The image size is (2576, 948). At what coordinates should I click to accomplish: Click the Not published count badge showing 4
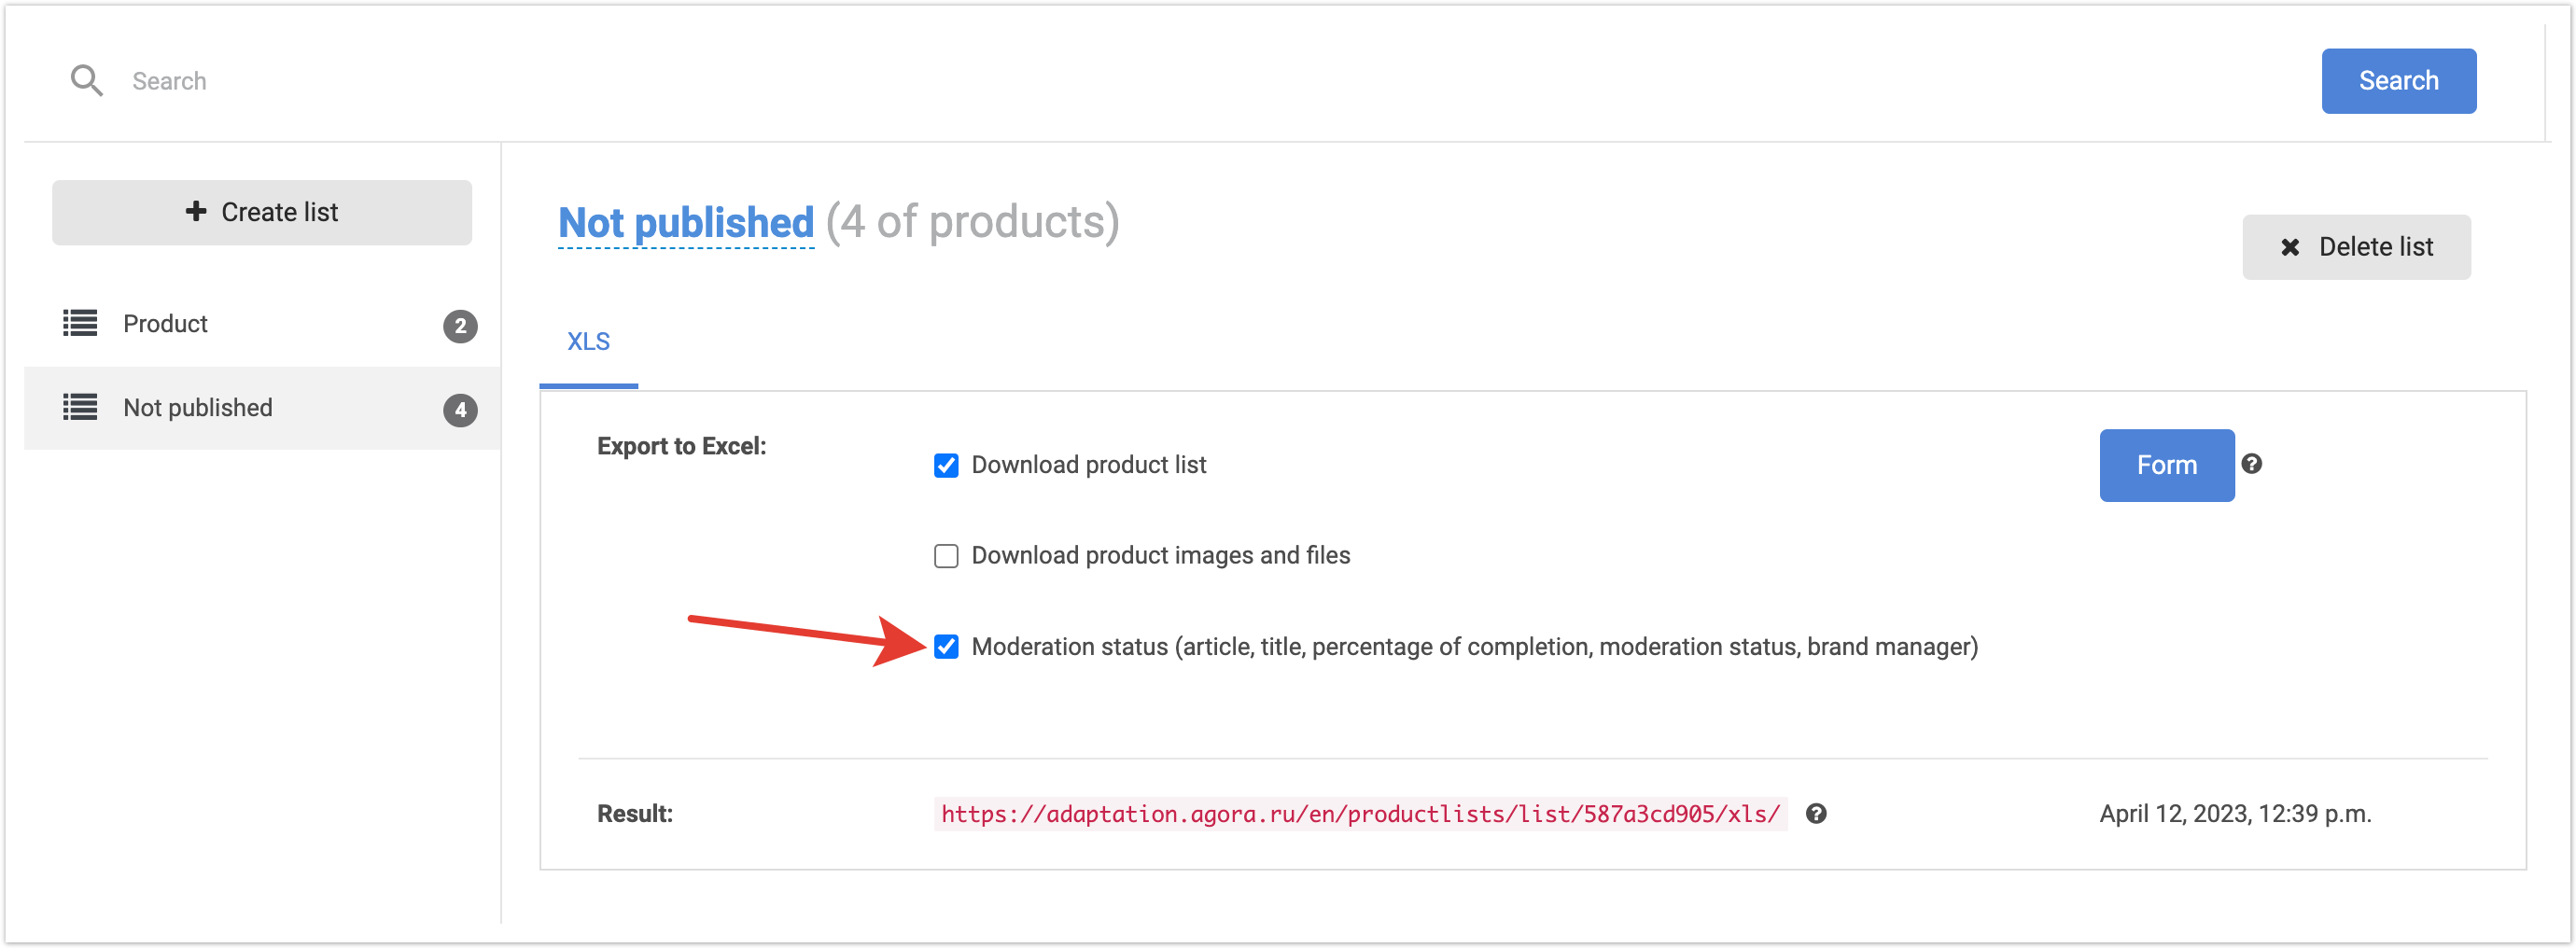(460, 410)
